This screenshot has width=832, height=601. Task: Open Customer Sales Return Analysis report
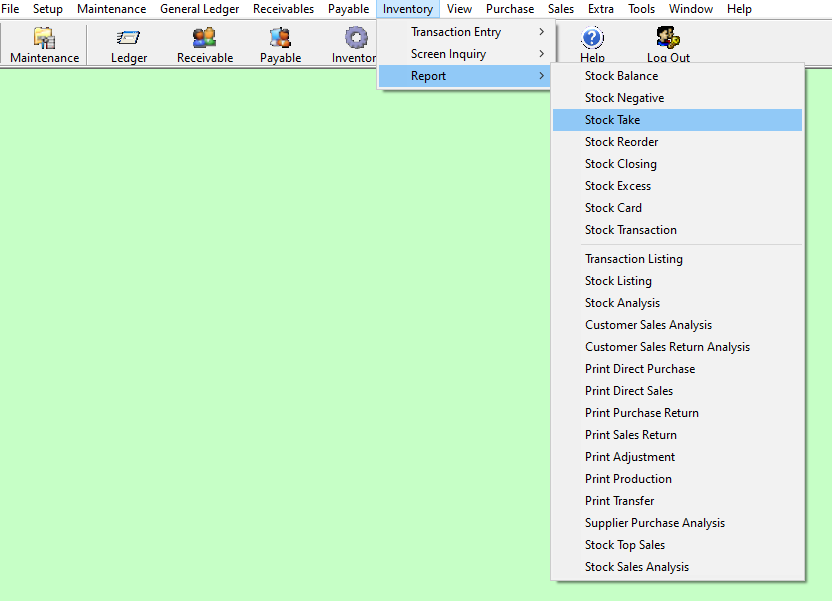pyautogui.click(x=678, y=347)
